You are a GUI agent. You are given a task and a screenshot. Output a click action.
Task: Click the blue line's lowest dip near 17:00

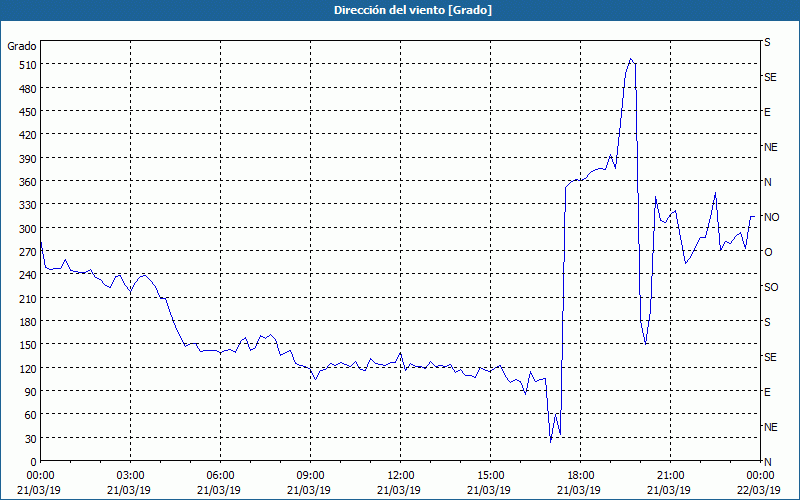551,442
